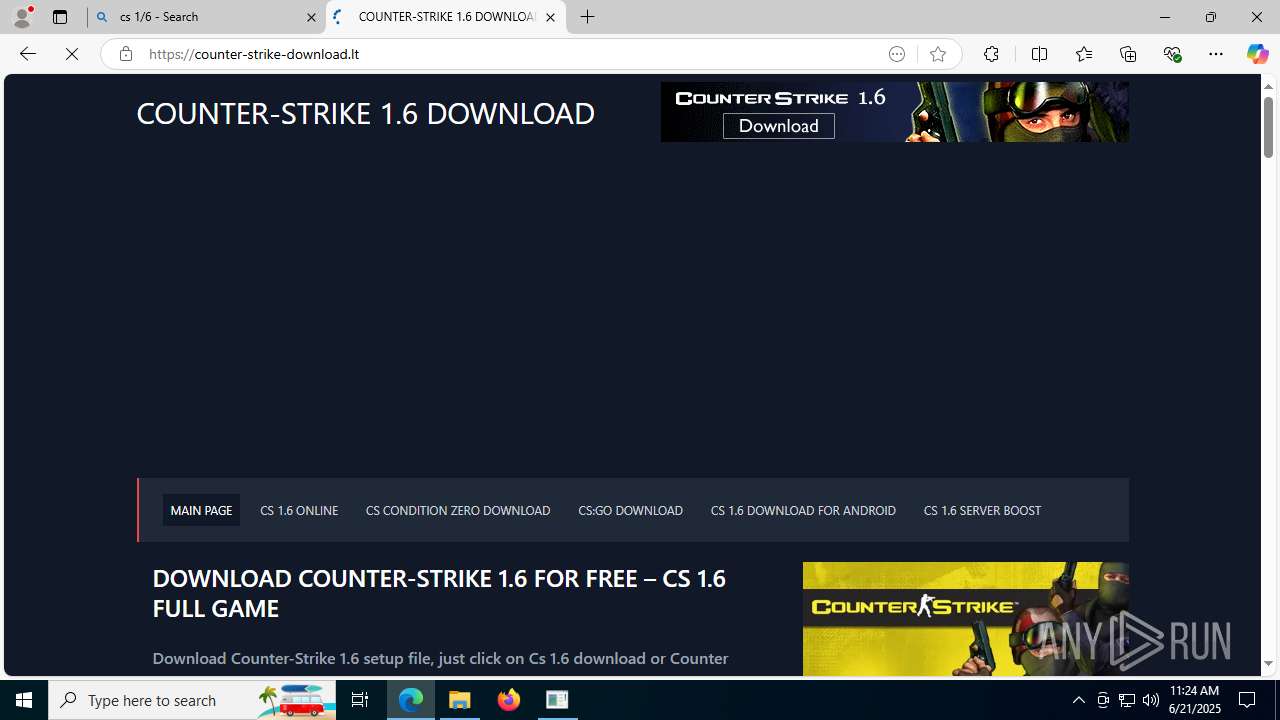Switch to the 'cs 1/6 - Search' tab
This screenshot has height=720, width=1280.
click(206, 17)
